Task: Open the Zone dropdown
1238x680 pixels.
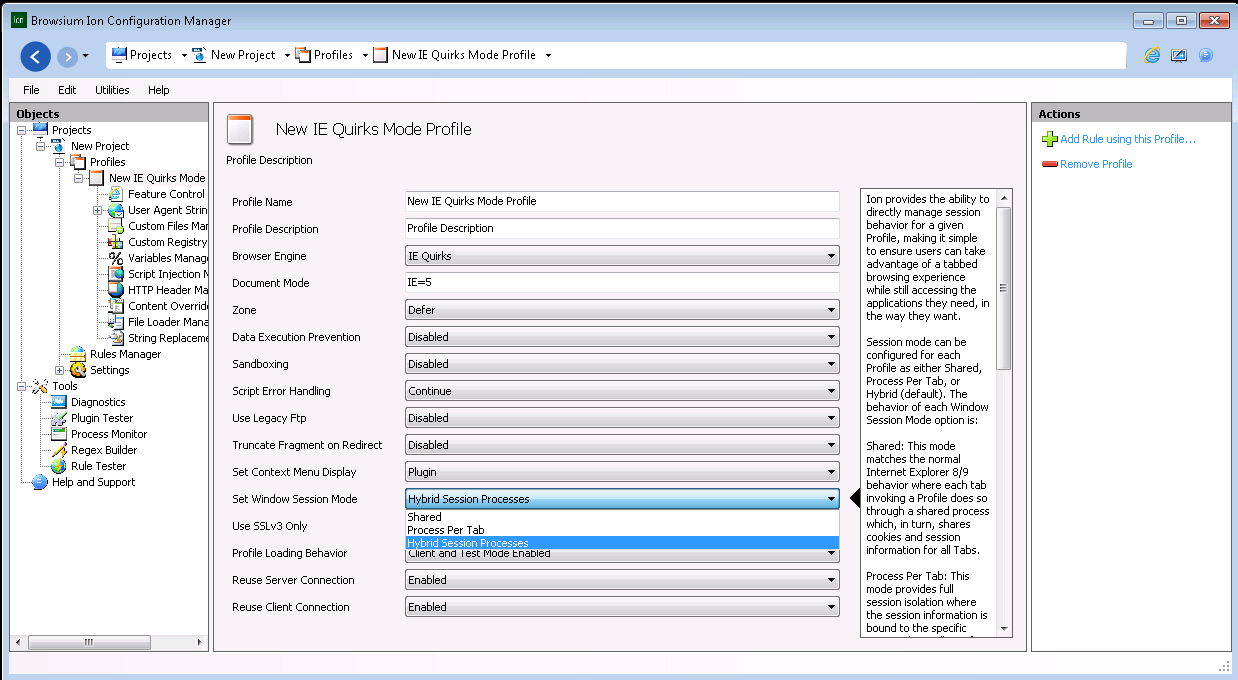Action: [622, 310]
